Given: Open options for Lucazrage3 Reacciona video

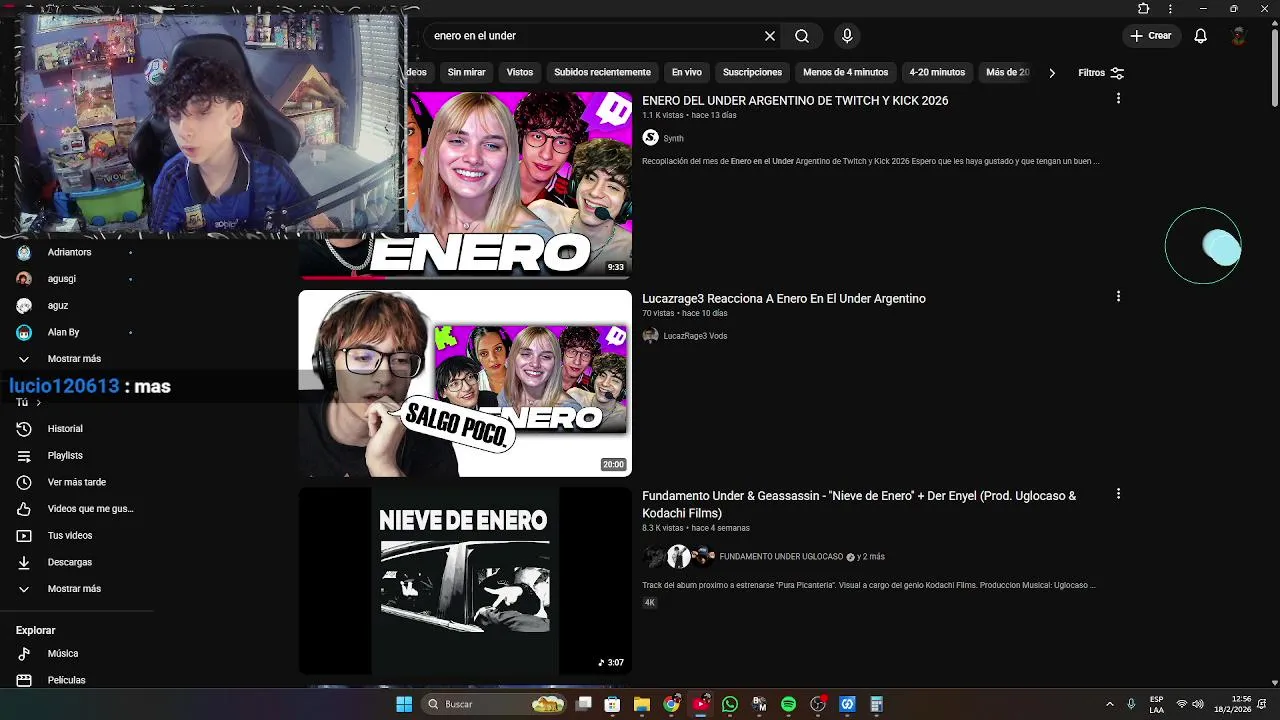Looking at the screenshot, I should click(x=1118, y=297).
